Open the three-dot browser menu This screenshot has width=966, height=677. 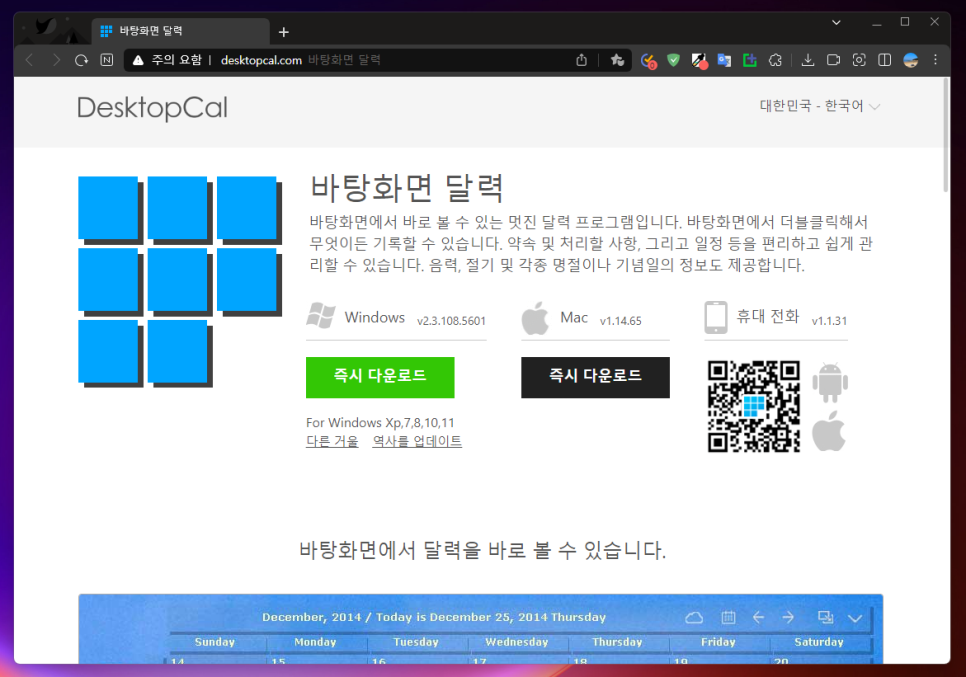tap(935, 60)
